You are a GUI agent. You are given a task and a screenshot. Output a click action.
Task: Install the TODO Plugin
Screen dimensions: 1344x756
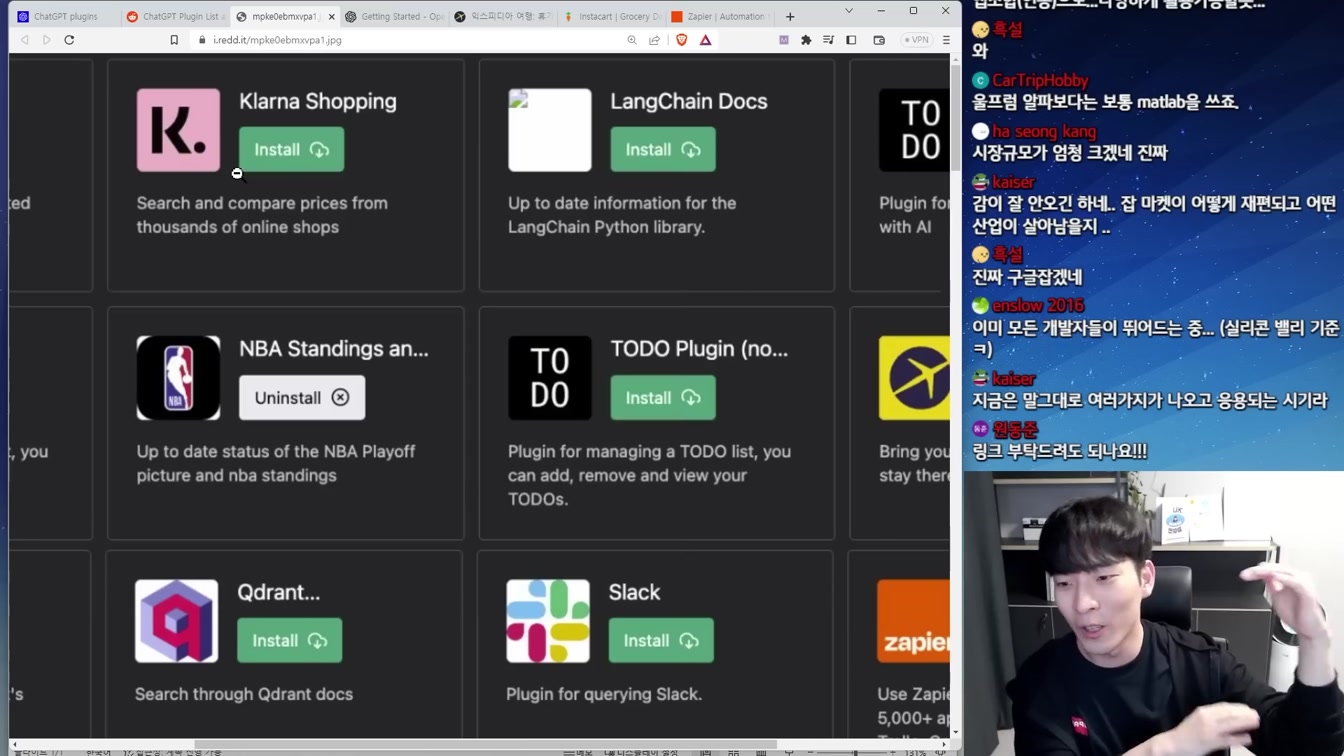(x=663, y=397)
